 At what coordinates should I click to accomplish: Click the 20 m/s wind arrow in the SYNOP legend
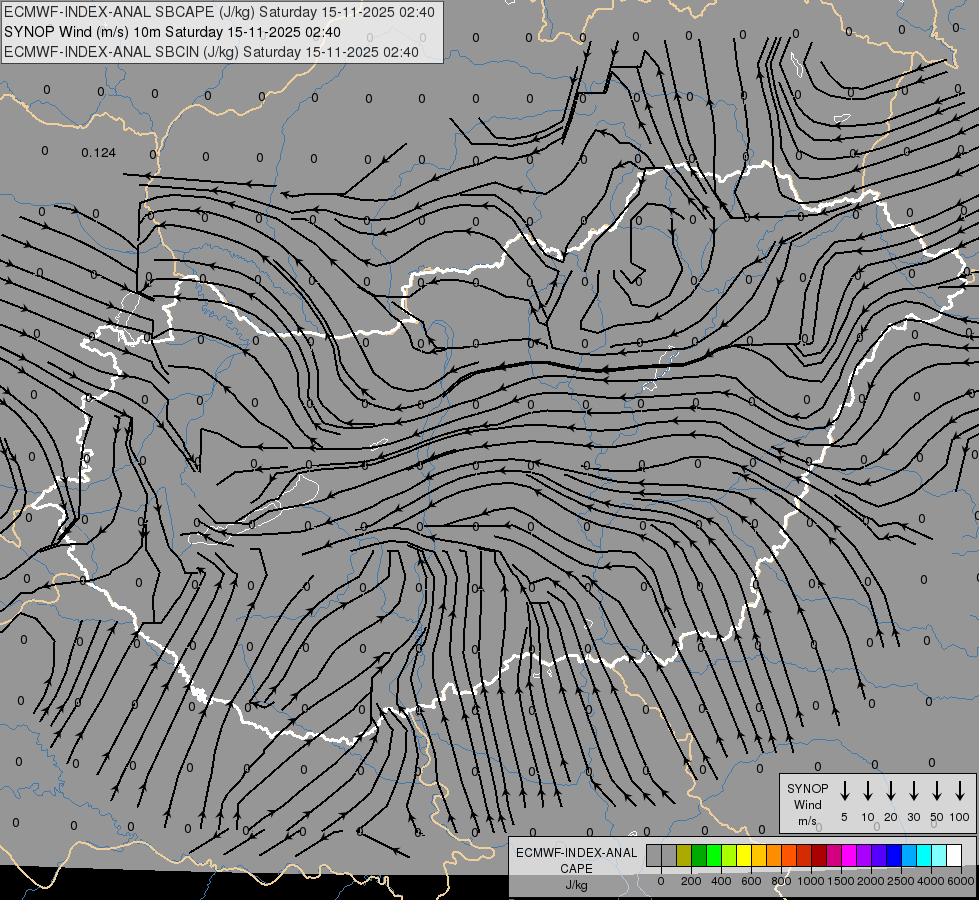tap(891, 791)
